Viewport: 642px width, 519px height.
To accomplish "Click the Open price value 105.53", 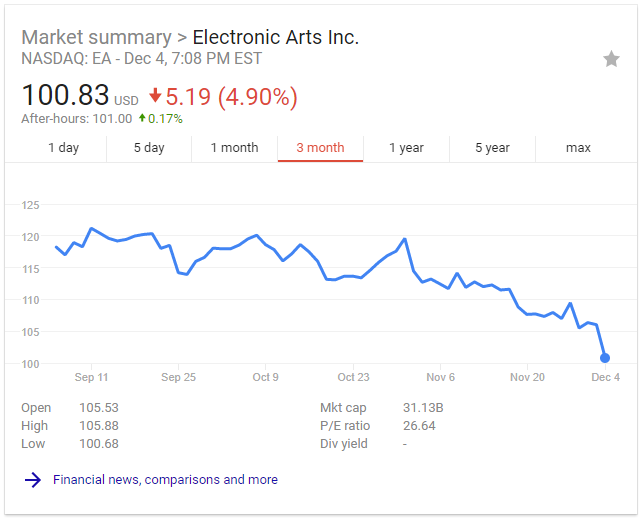I will coord(99,407).
